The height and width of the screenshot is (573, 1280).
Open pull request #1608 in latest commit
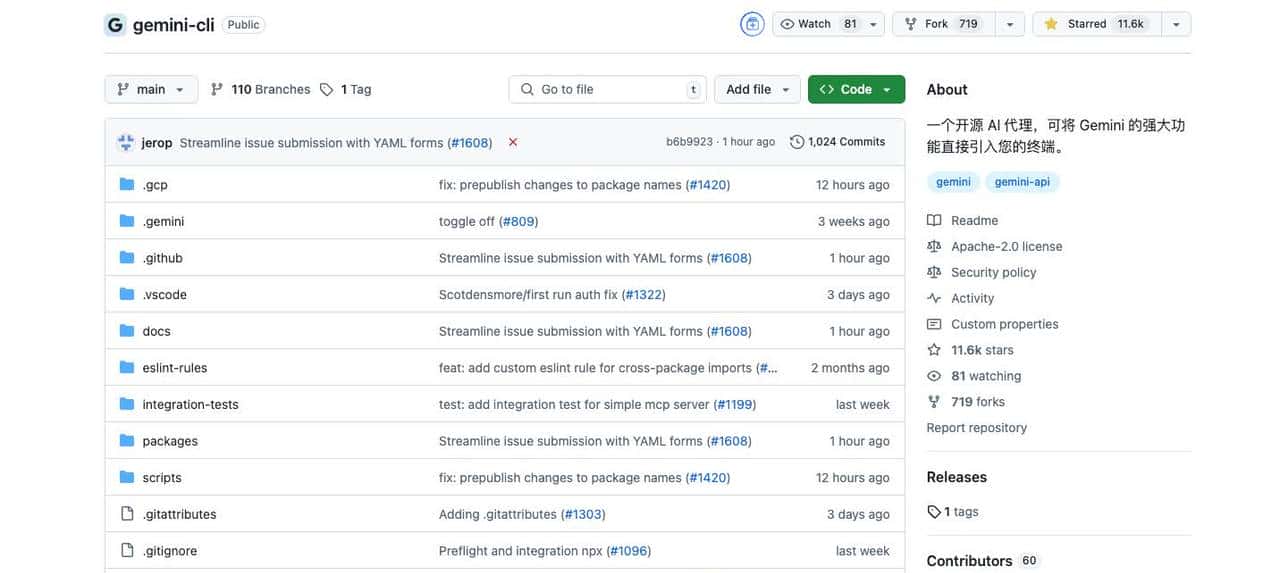470,143
